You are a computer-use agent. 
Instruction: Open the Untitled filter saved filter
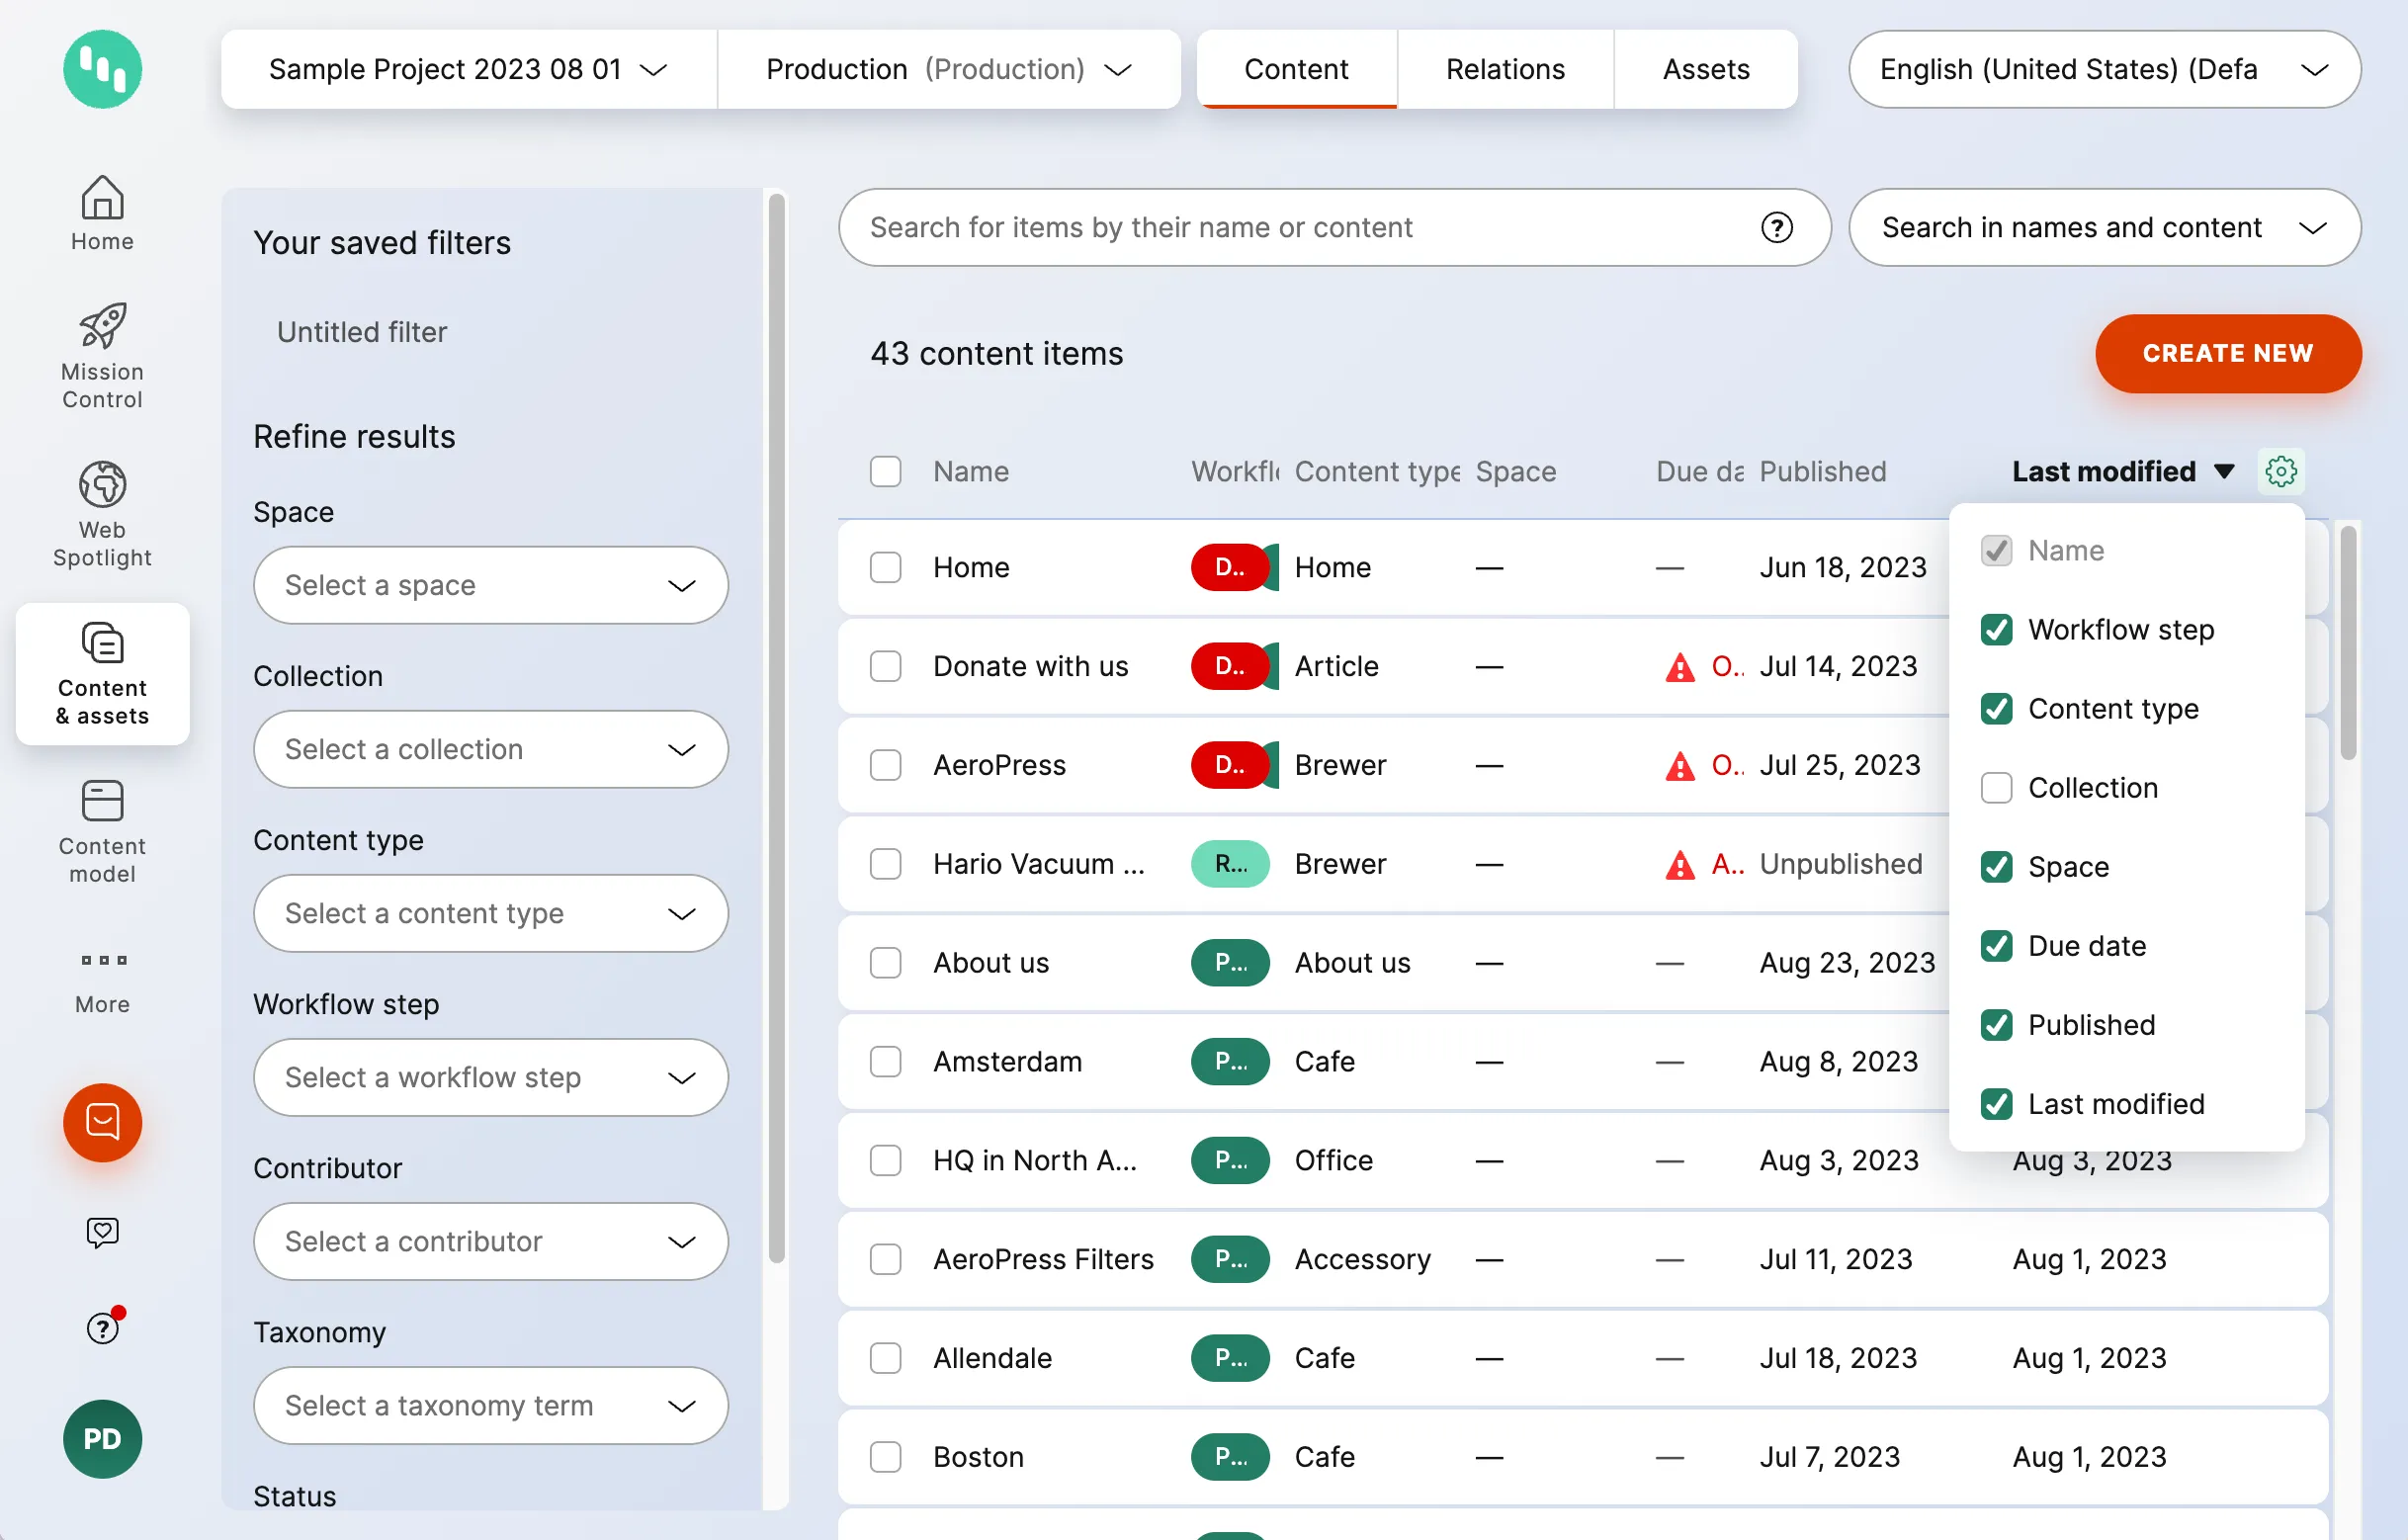(362, 332)
